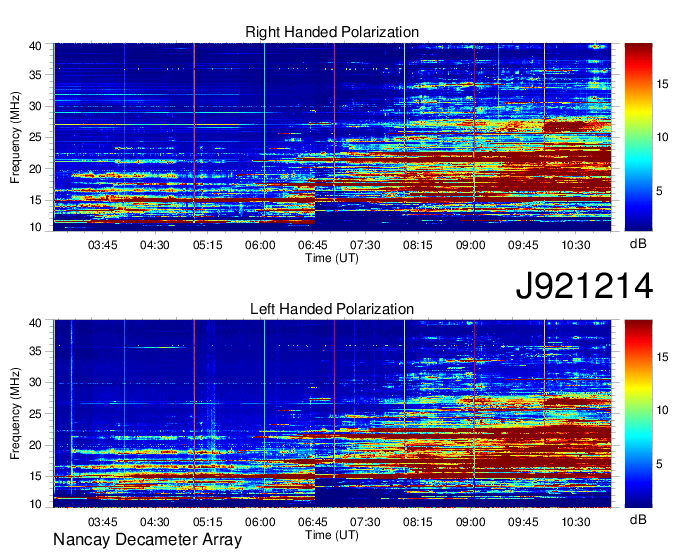Click the 10:30 tick of Right Handed plot
680x552 pixels.
pos(576,245)
